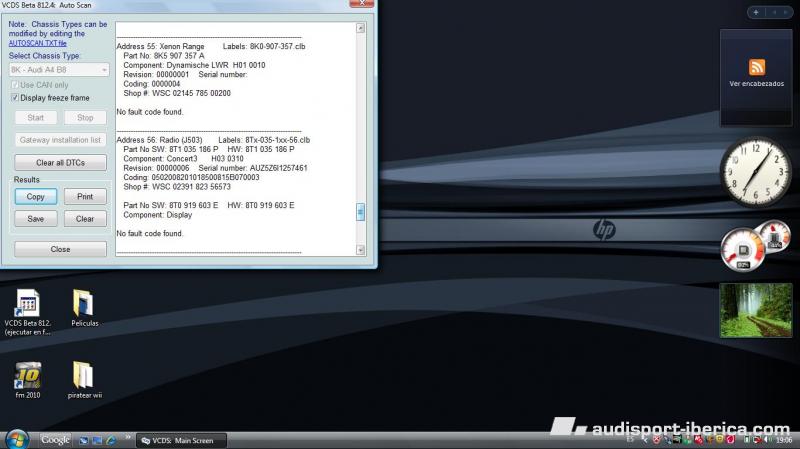Click the RSS feed headlines gadget icon
This screenshot has width=800, height=449.
757,67
